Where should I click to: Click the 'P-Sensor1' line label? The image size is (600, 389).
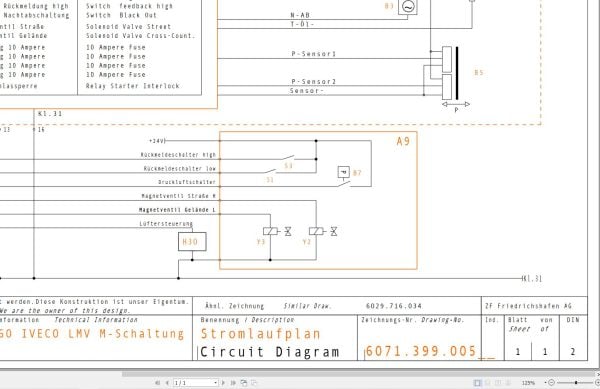(313, 54)
